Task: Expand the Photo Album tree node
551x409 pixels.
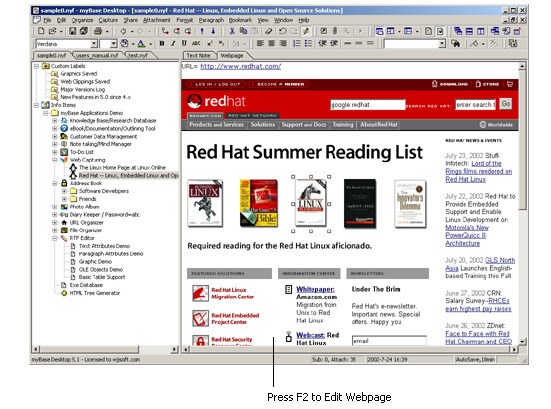Action: click(55, 207)
